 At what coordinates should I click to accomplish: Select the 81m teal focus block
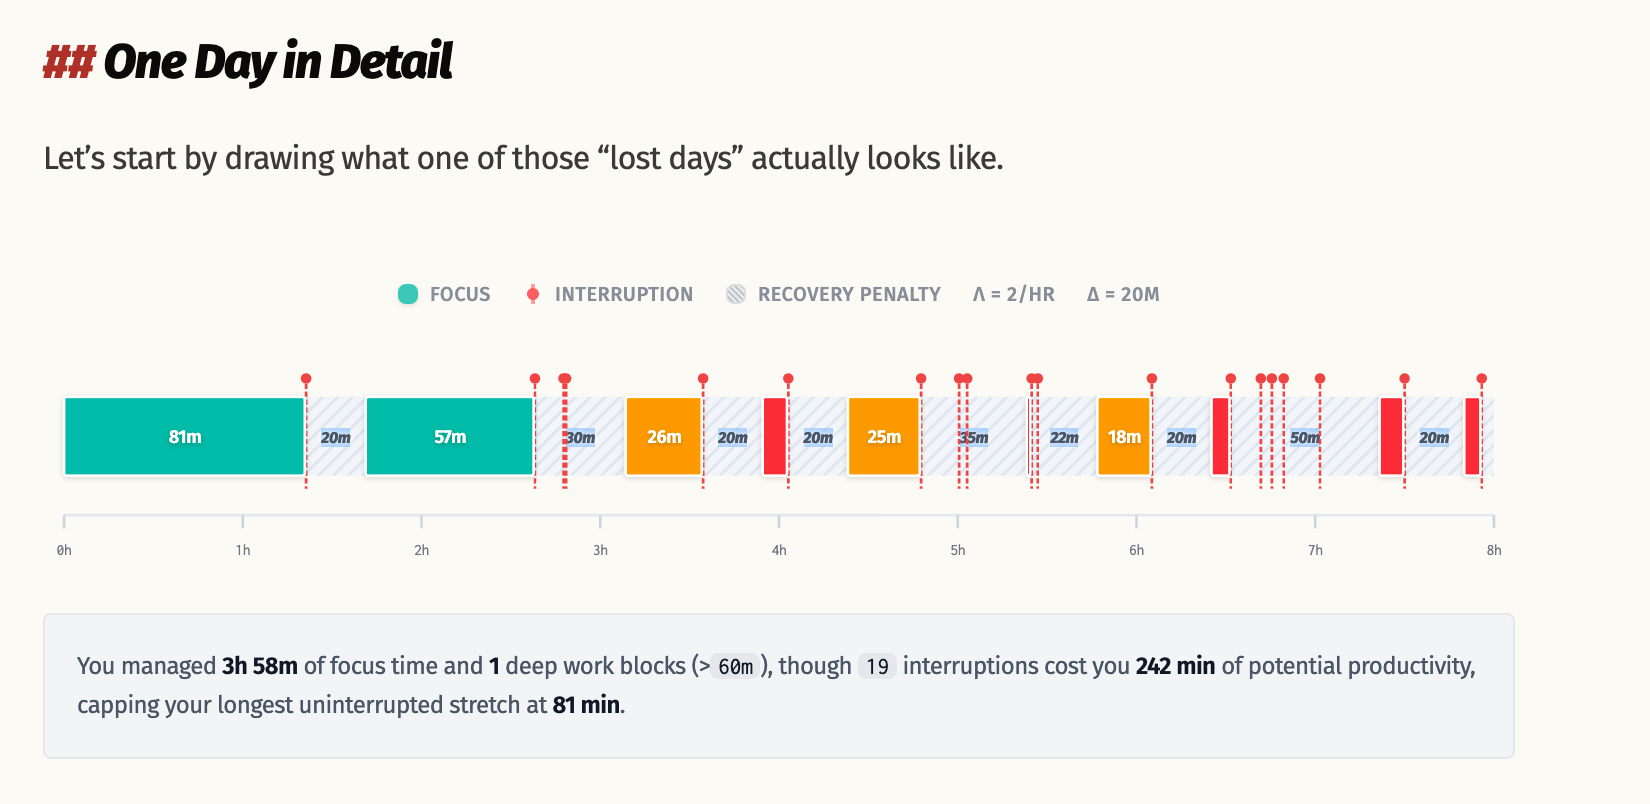click(x=184, y=437)
